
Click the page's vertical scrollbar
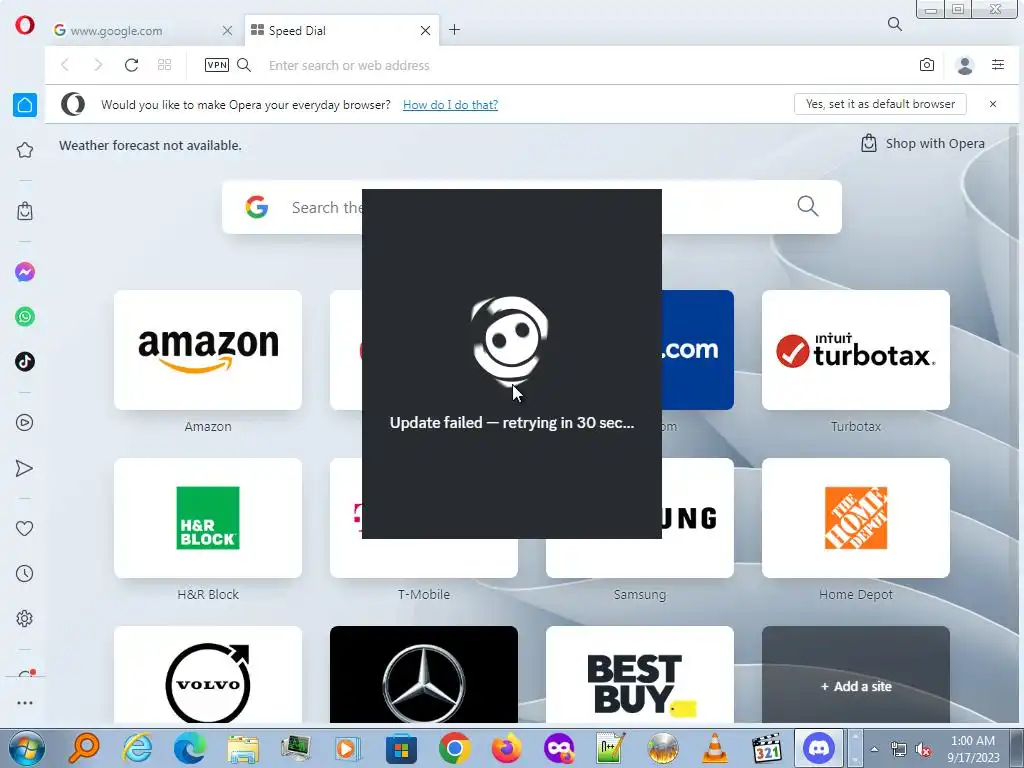point(1014,424)
